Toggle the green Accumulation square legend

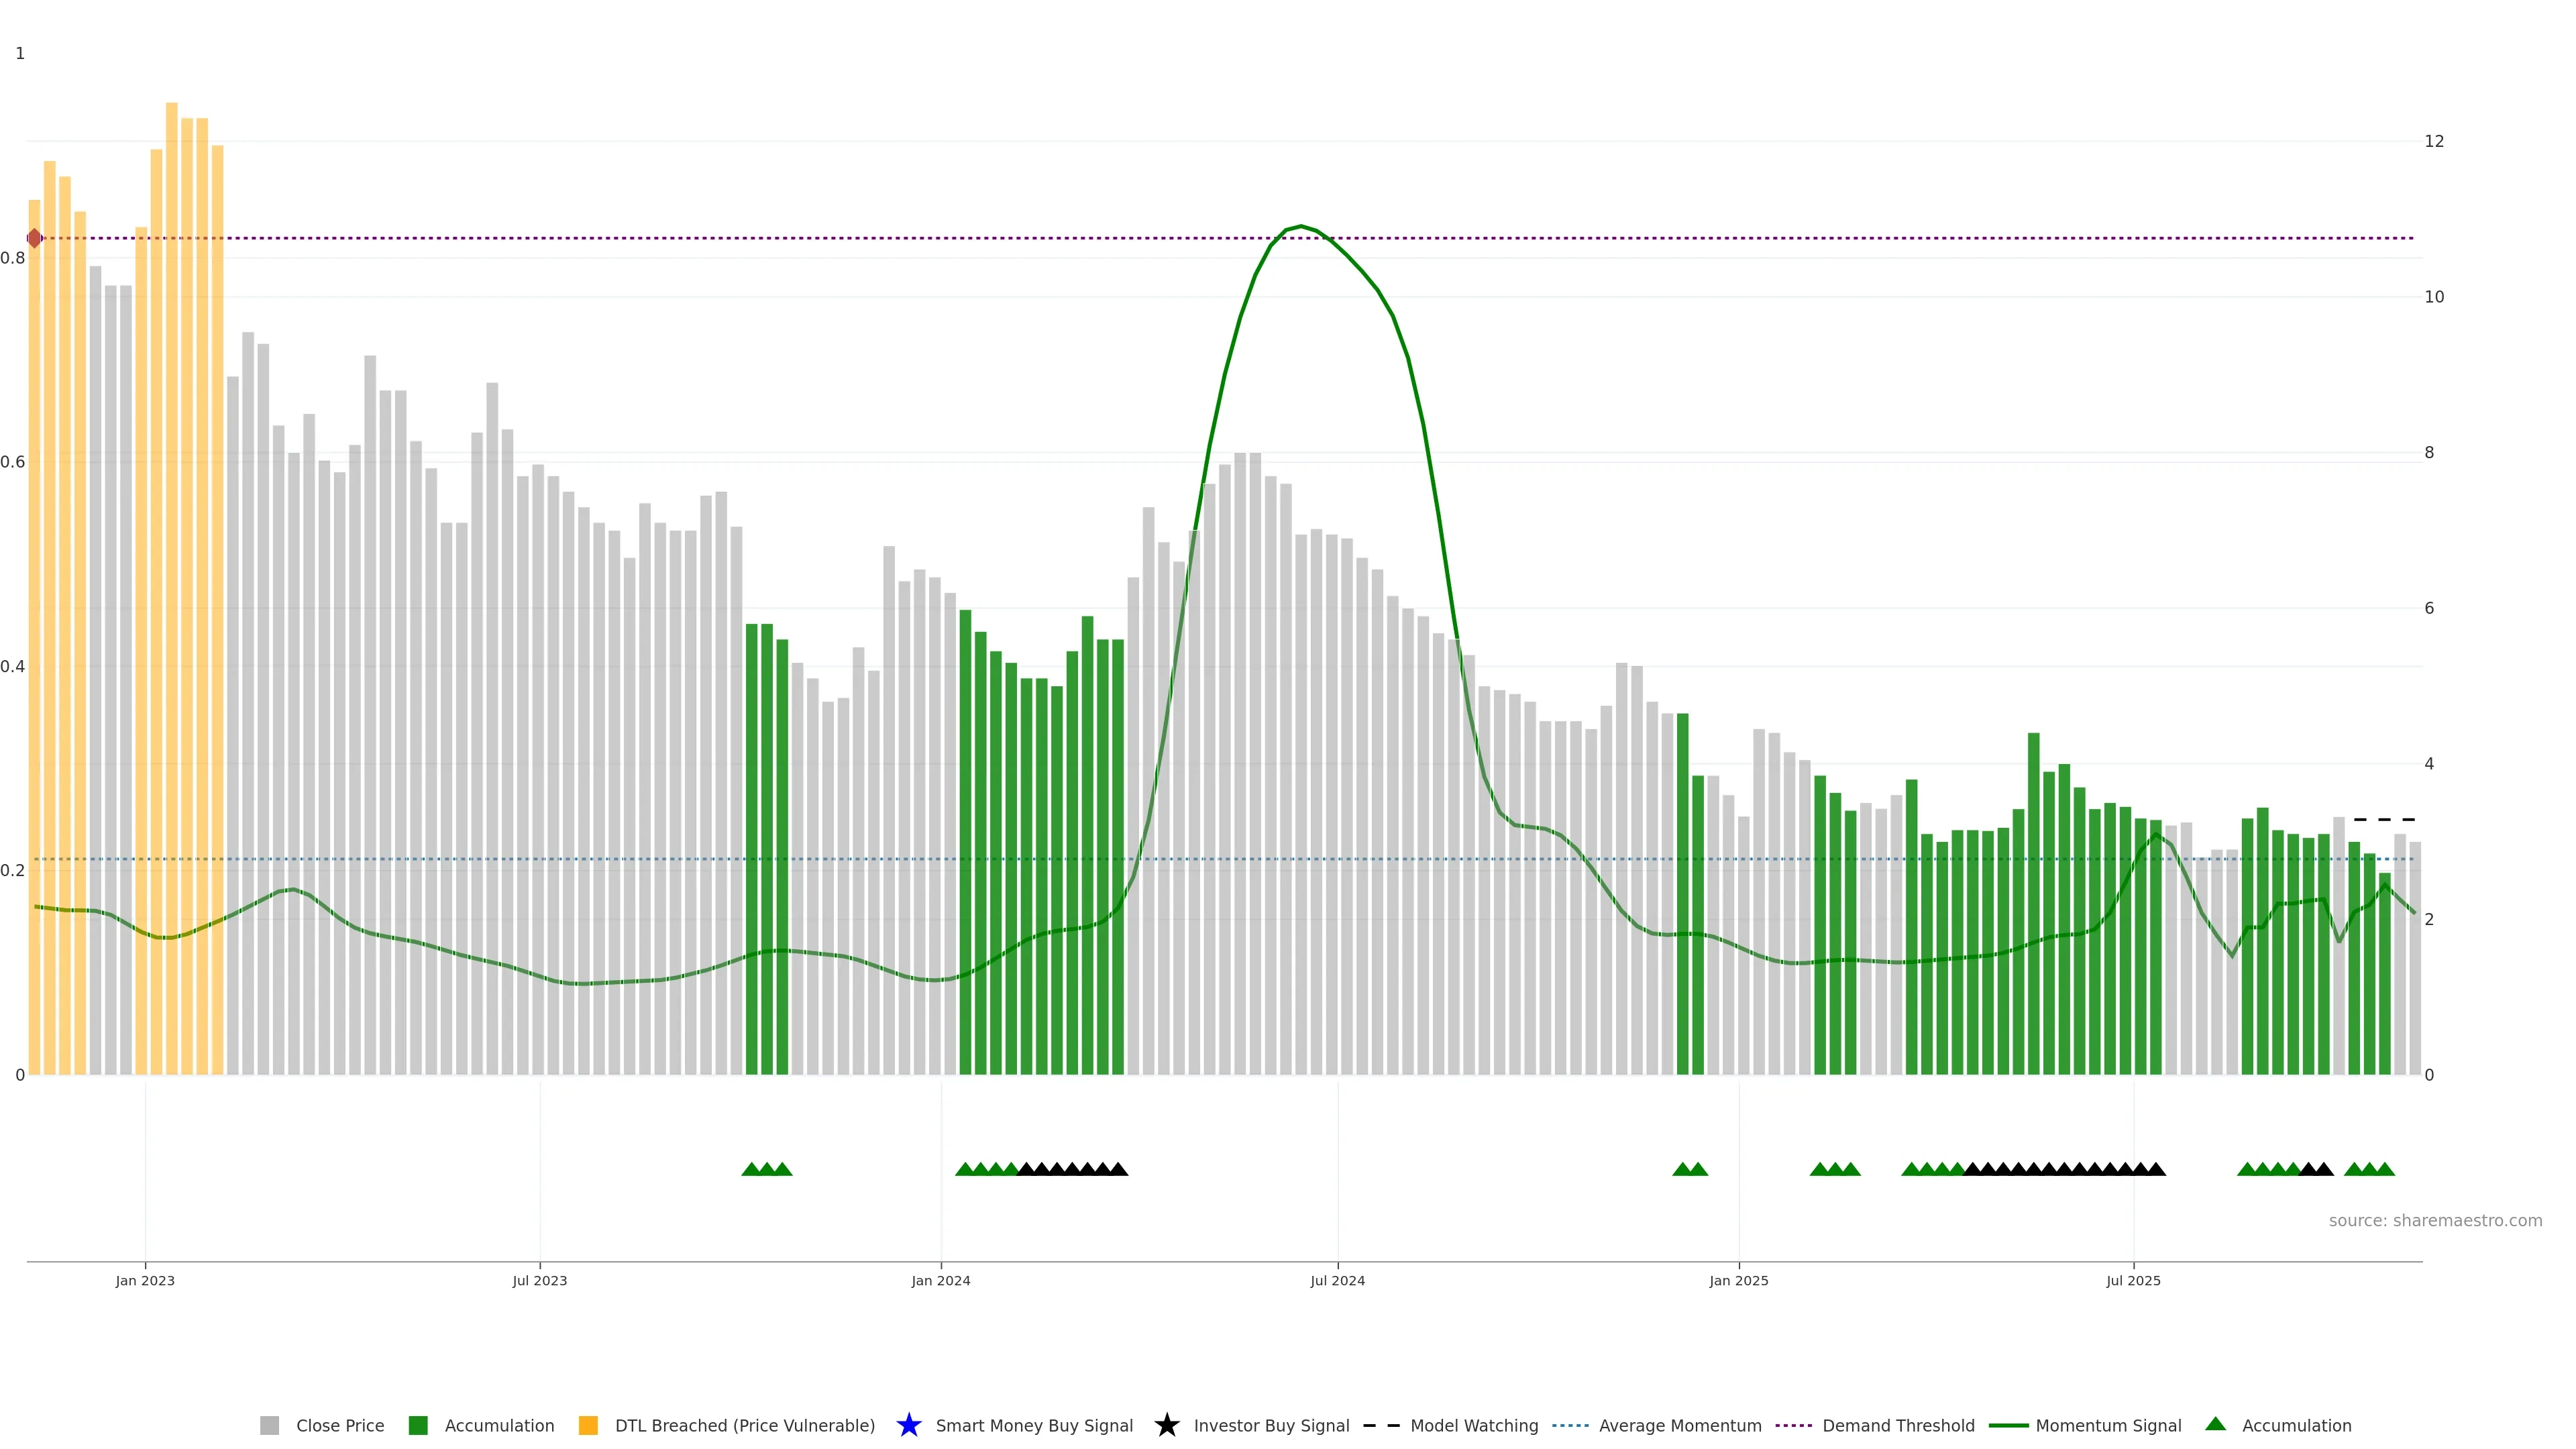[x=418, y=1425]
